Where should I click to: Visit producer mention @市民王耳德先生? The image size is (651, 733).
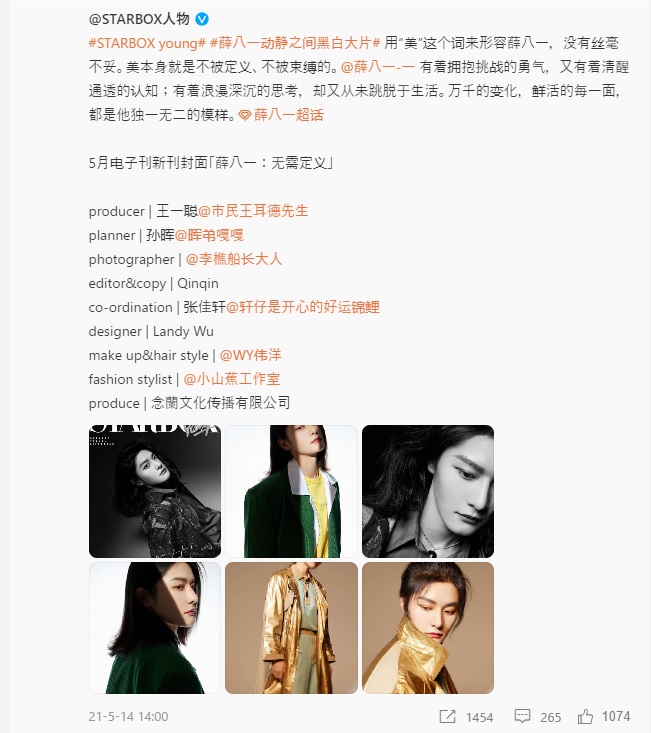click(253, 211)
